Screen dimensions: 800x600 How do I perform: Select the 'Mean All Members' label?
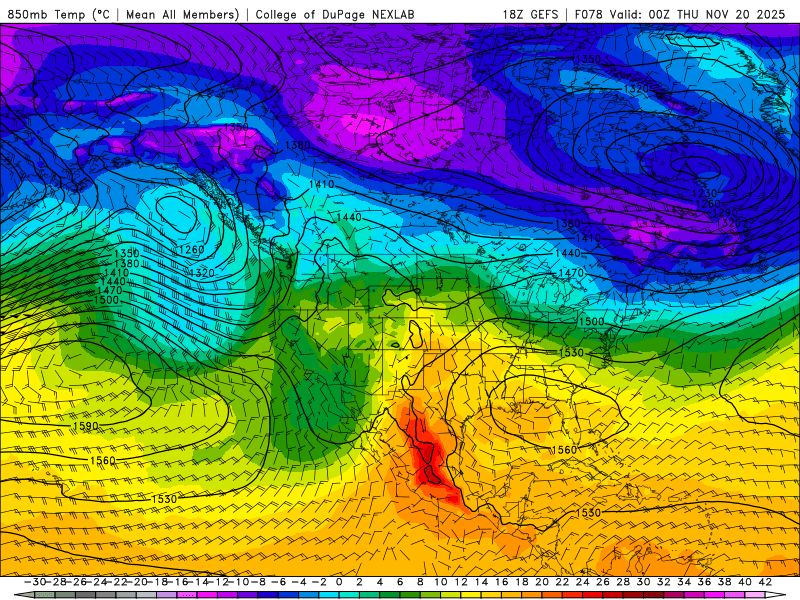[181, 14]
